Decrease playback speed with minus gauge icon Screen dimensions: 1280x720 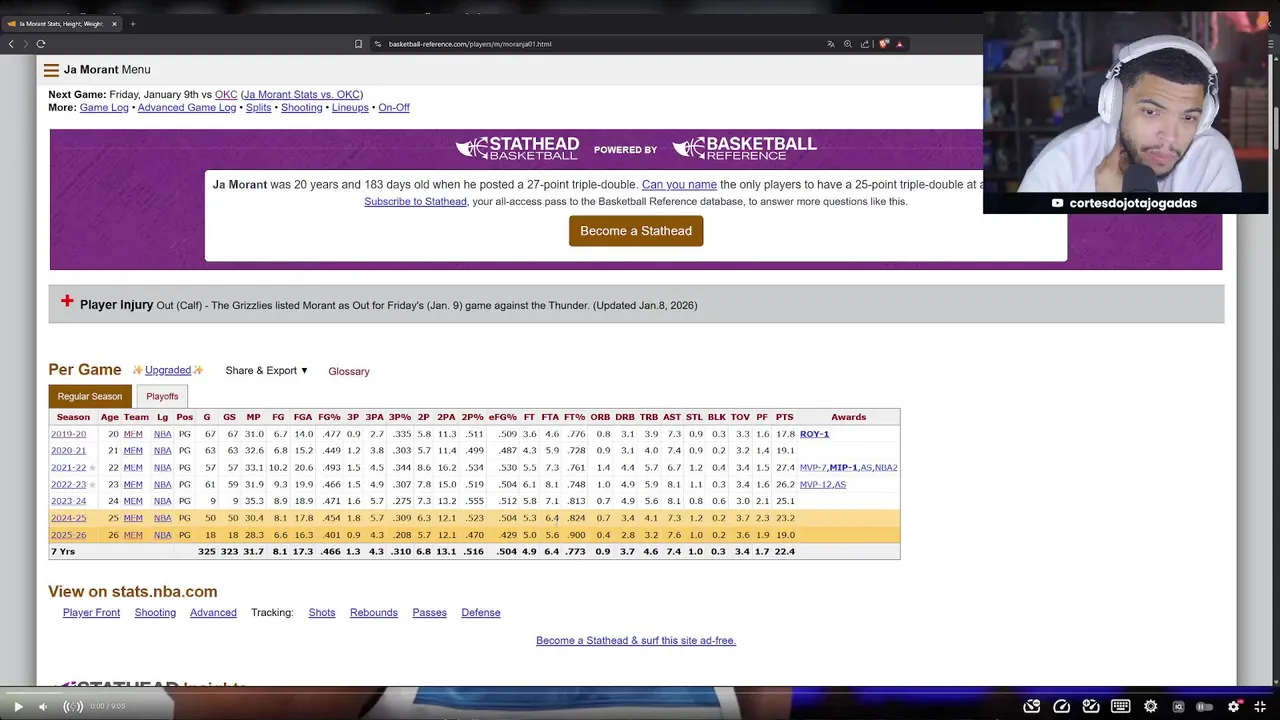(1032, 707)
